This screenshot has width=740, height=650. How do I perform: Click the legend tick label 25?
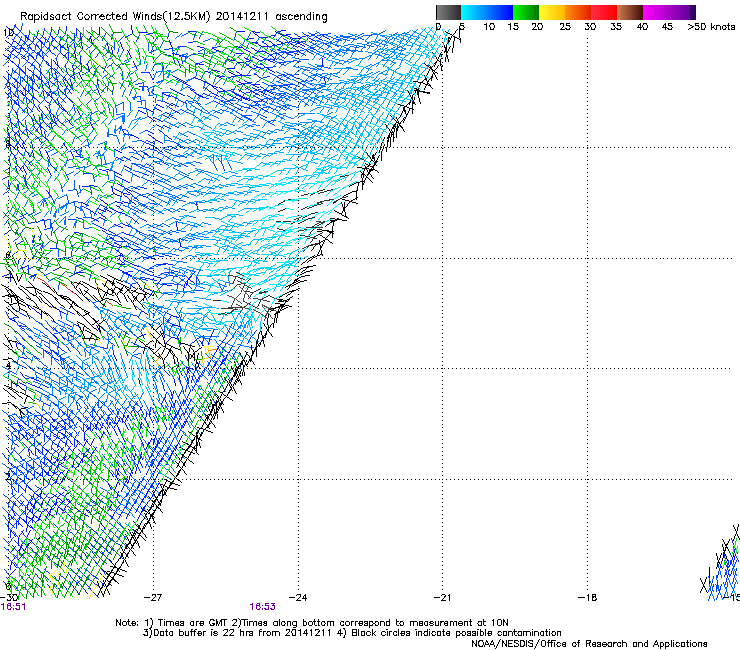(x=565, y=26)
